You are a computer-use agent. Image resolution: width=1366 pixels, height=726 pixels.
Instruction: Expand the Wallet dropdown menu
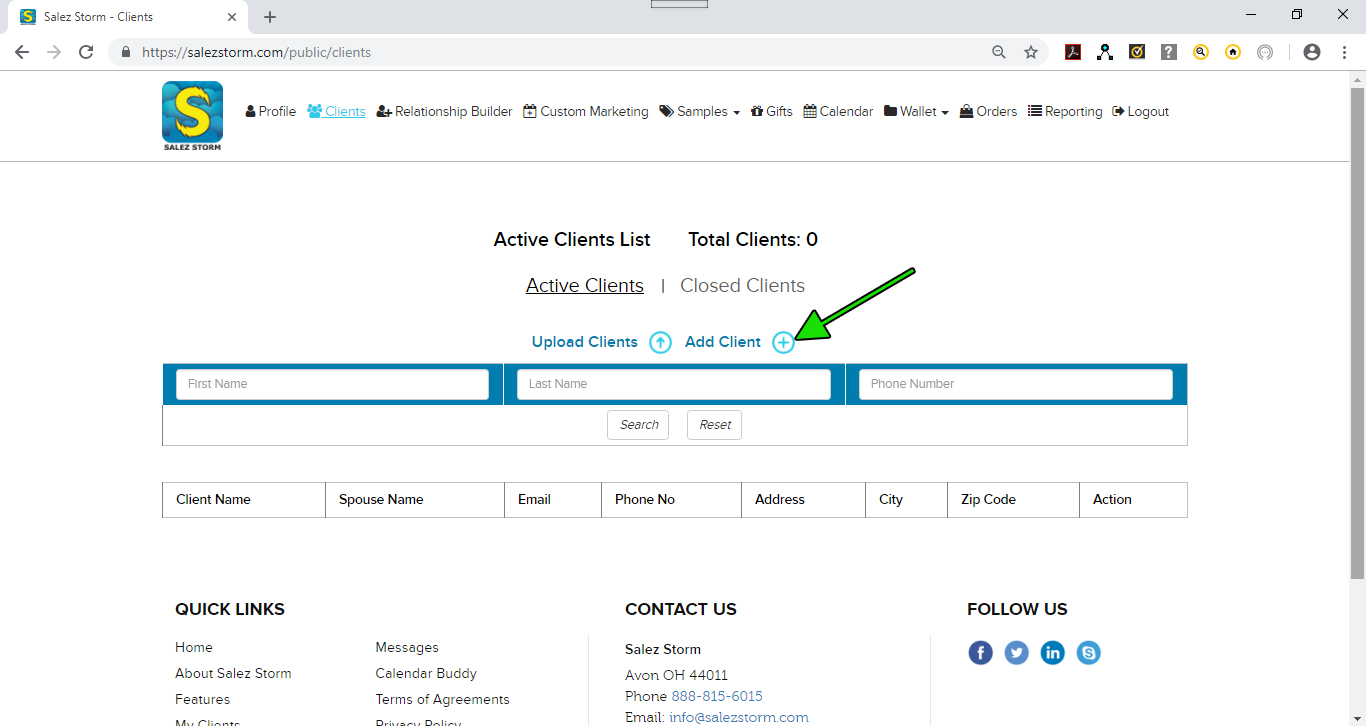pos(916,112)
